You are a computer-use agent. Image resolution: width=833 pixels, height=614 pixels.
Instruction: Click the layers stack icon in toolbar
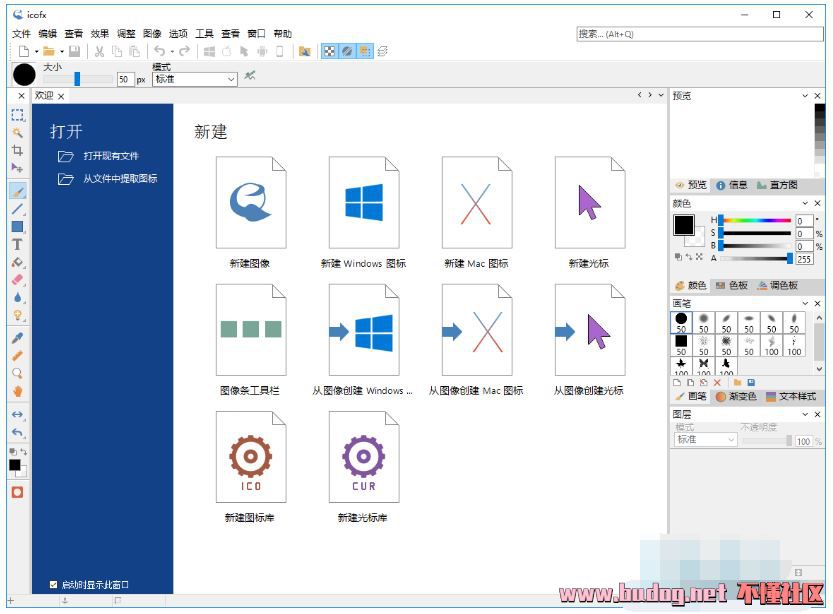coord(382,51)
